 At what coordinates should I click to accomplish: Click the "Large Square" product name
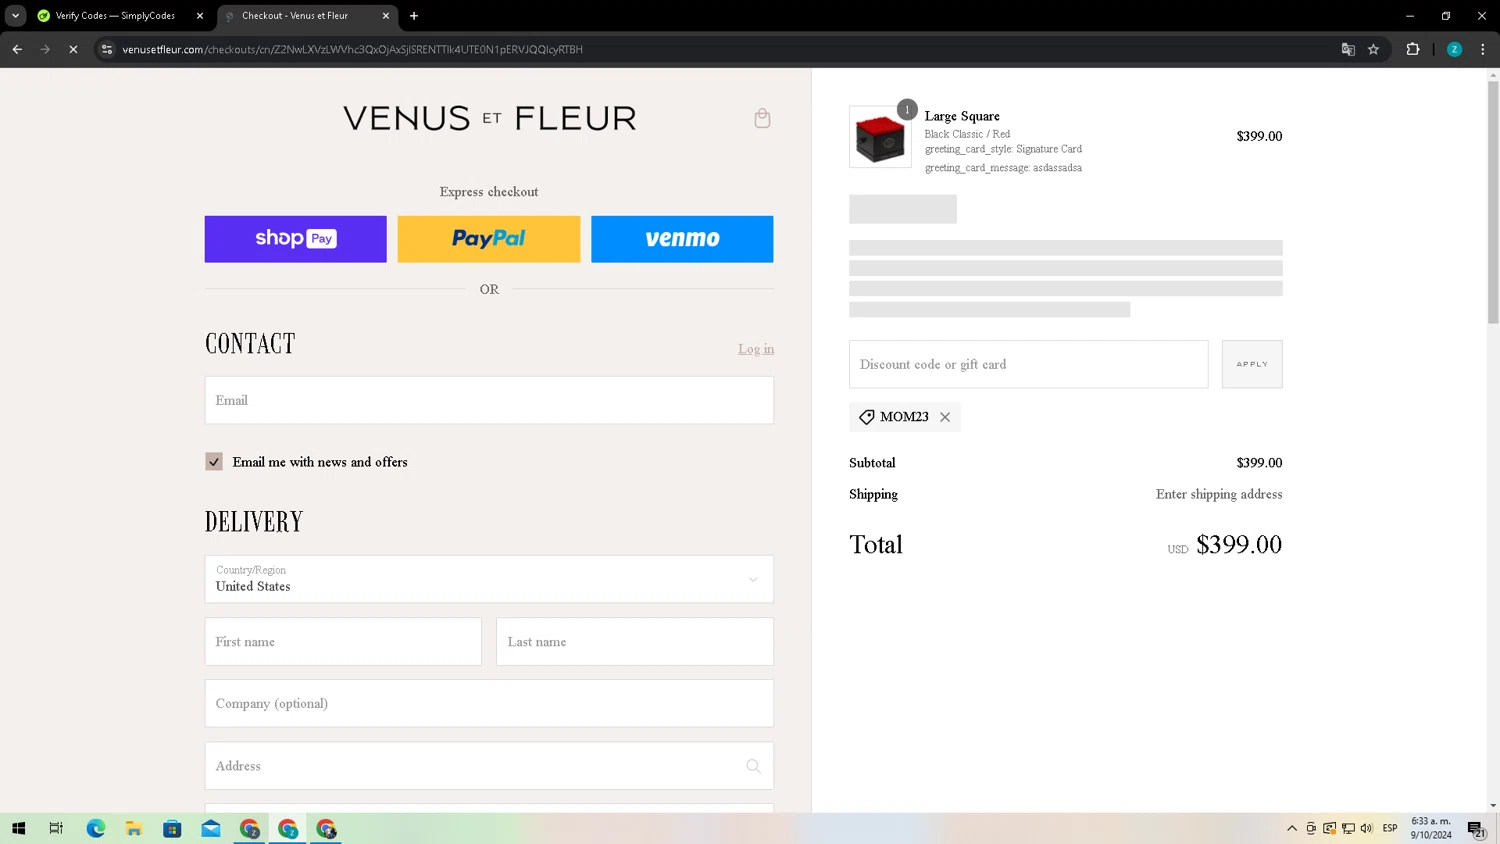pyautogui.click(x=962, y=116)
